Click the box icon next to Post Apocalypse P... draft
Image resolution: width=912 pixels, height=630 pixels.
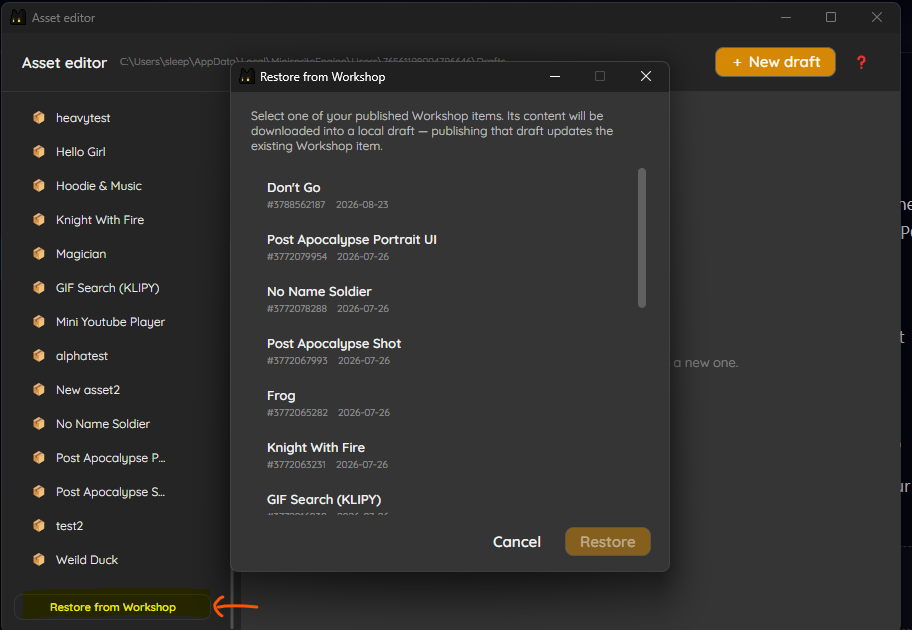click(x=39, y=458)
